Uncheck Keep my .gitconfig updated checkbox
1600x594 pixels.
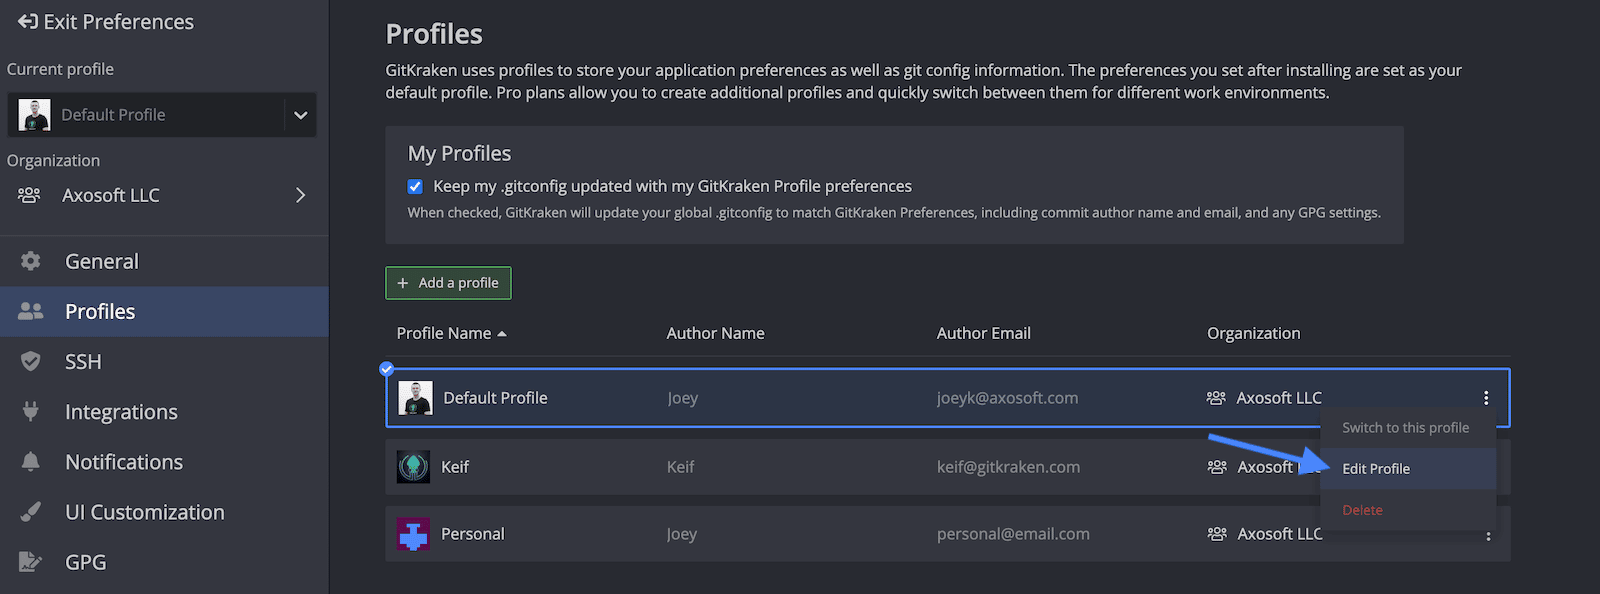click(x=415, y=186)
